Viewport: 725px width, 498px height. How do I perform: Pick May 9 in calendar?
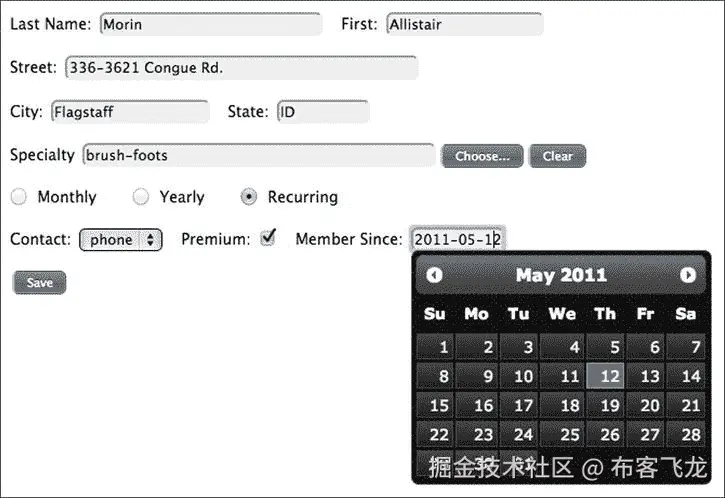[477, 376]
